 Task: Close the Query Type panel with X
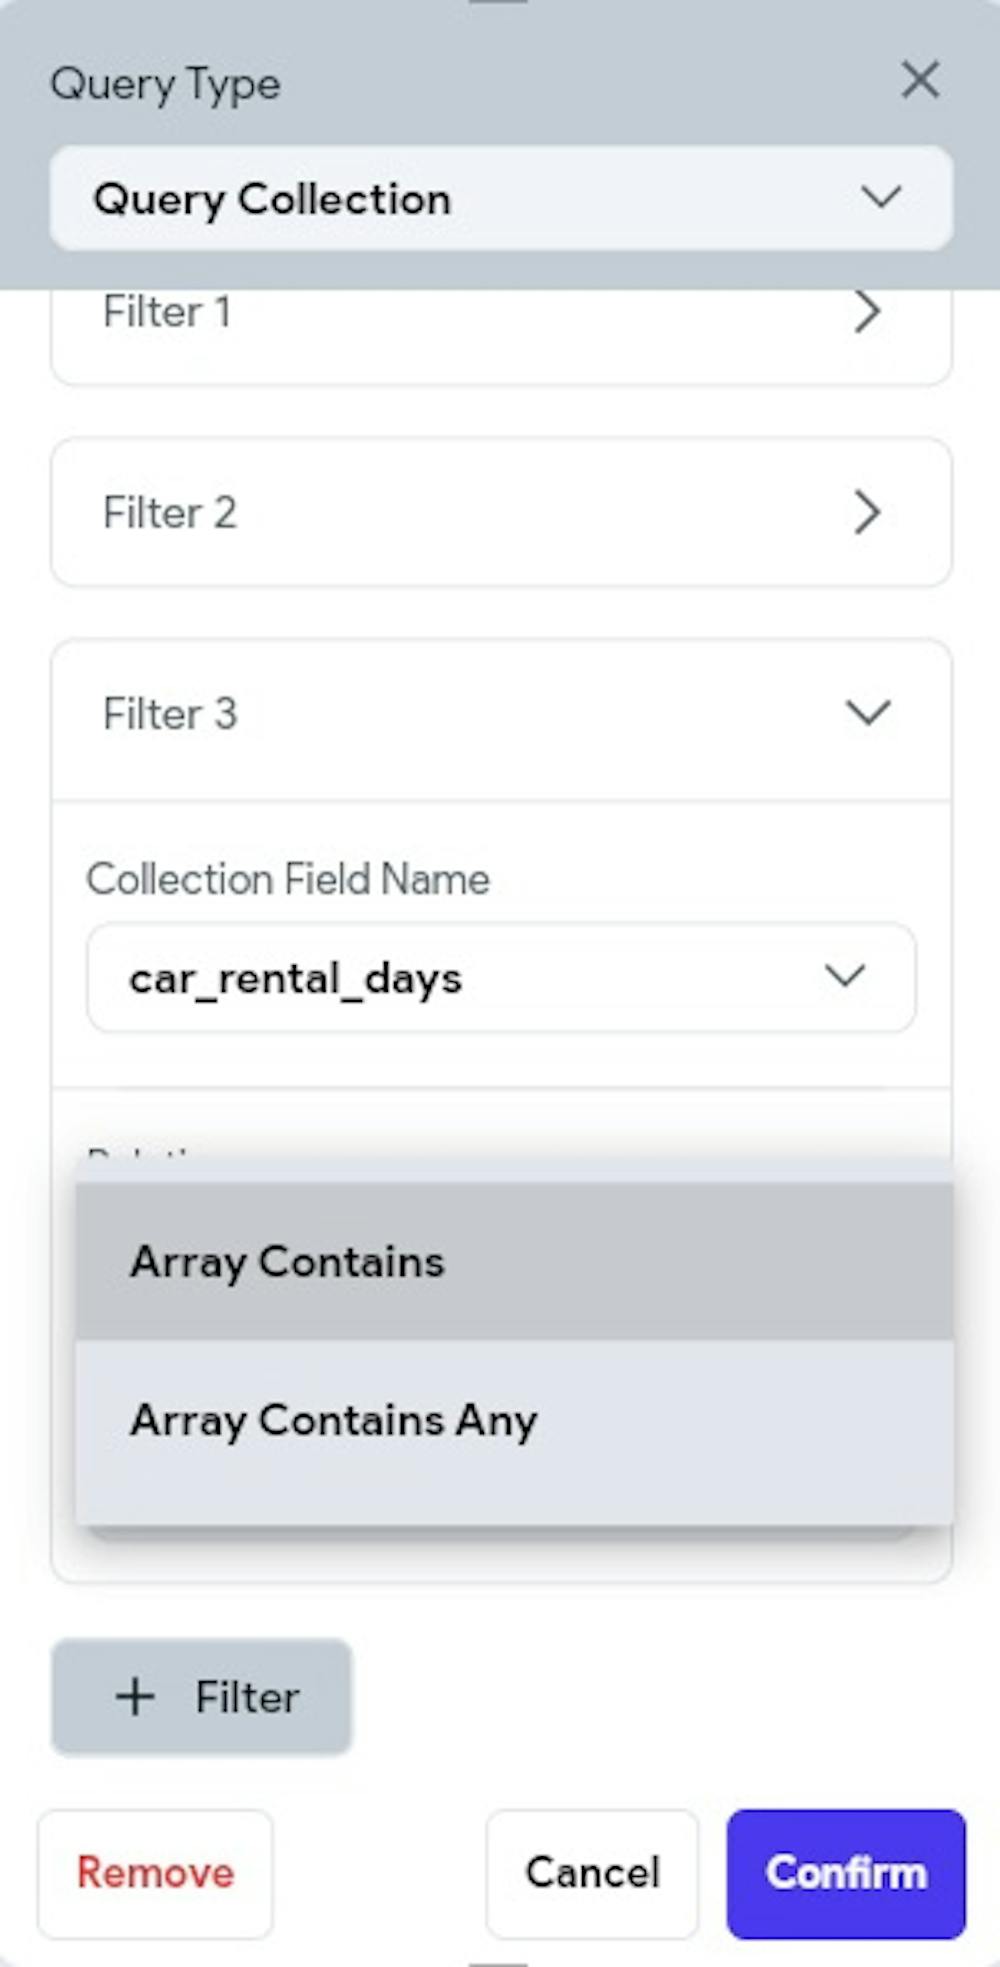[920, 80]
